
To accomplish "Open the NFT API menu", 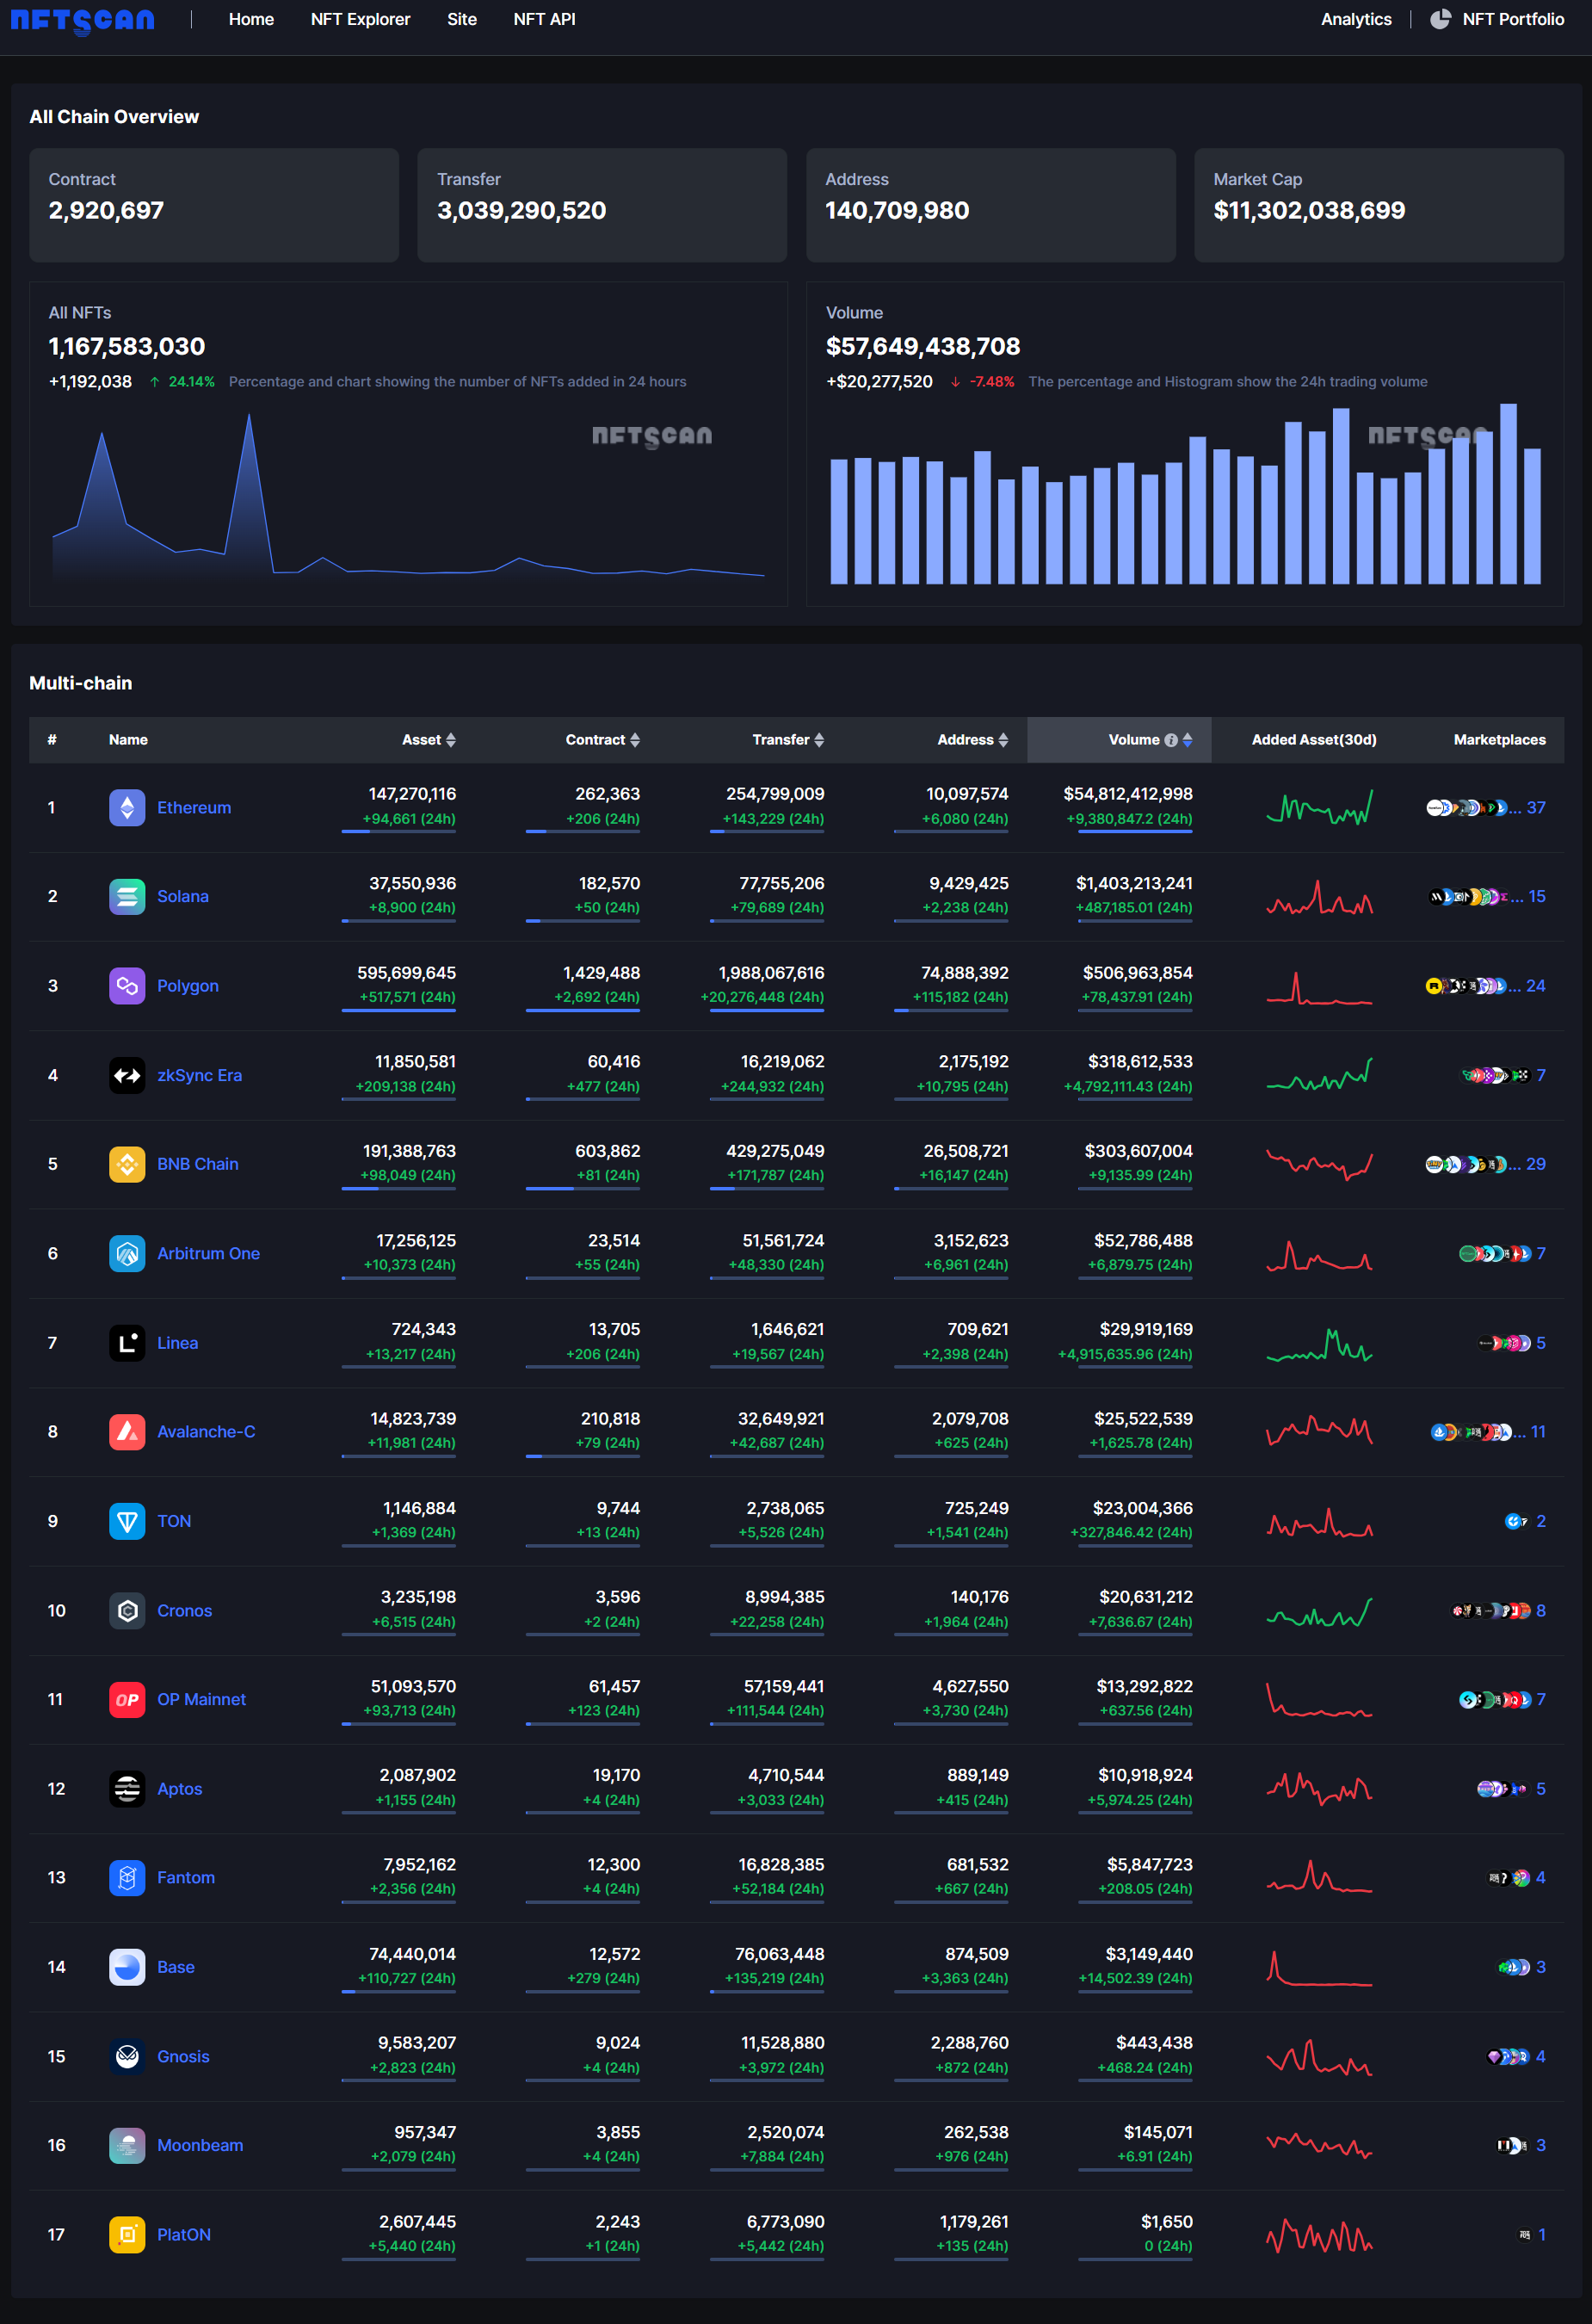I will click(x=544, y=19).
